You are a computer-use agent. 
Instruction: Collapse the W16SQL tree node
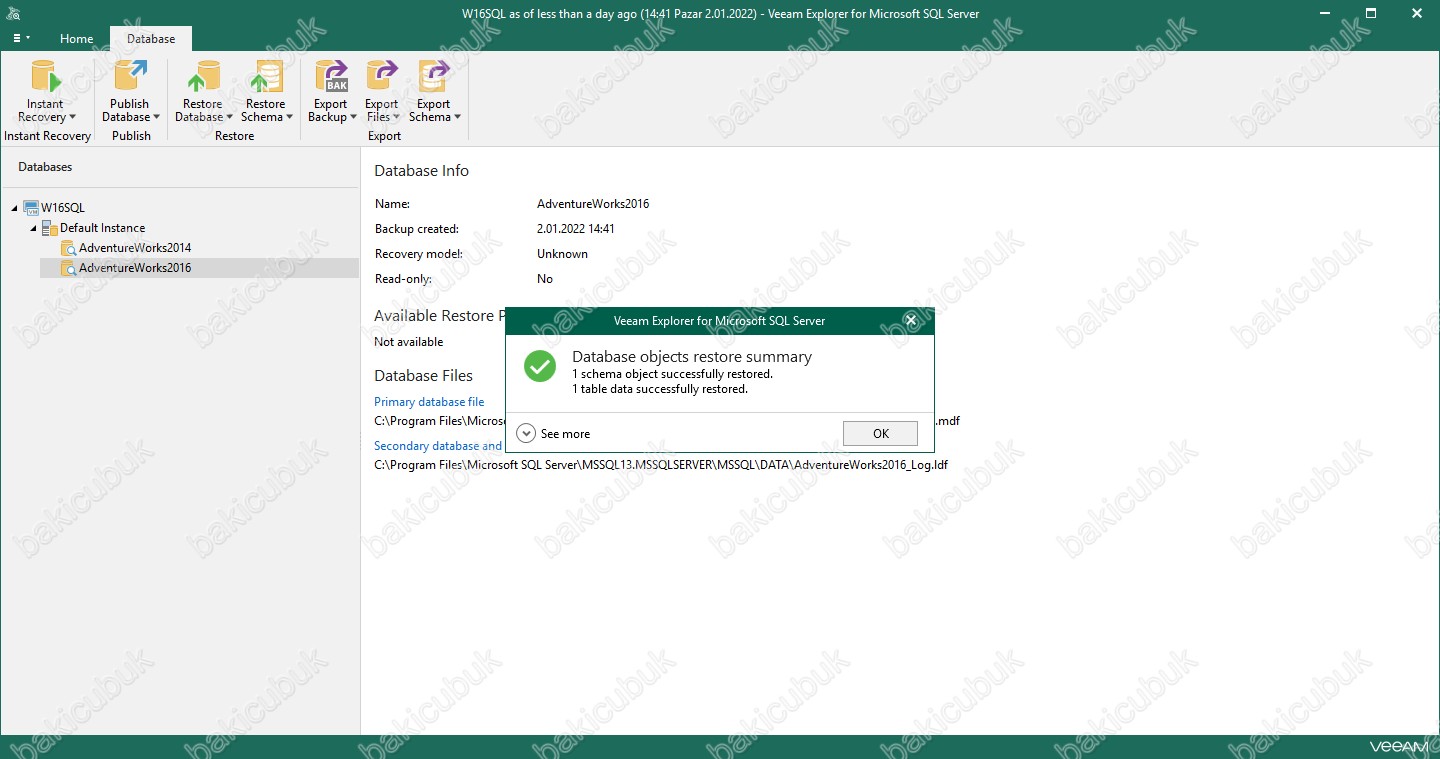click(x=15, y=208)
